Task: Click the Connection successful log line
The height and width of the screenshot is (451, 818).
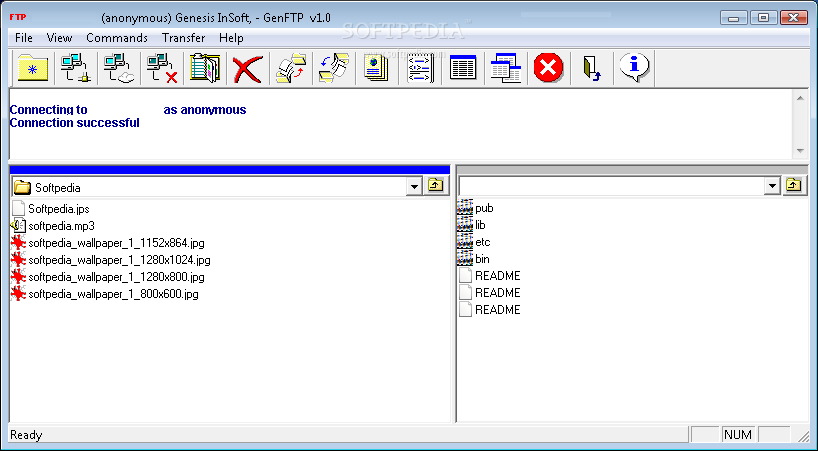Action: coord(75,123)
